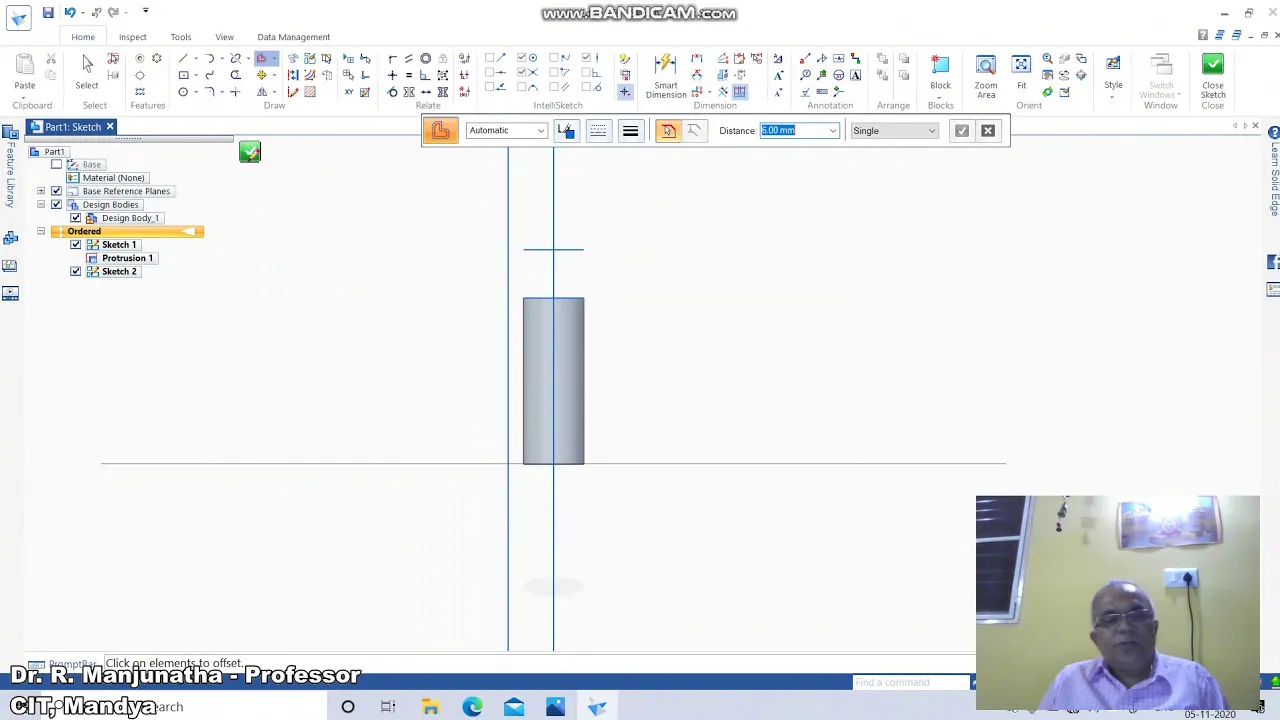Activate the Line drawing tool

[183, 58]
